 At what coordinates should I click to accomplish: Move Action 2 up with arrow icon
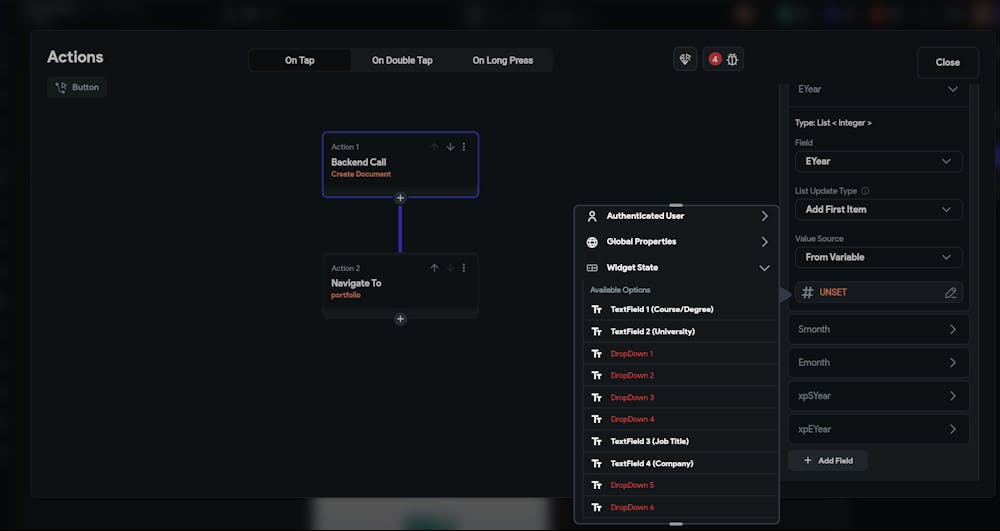(x=434, y=268)
